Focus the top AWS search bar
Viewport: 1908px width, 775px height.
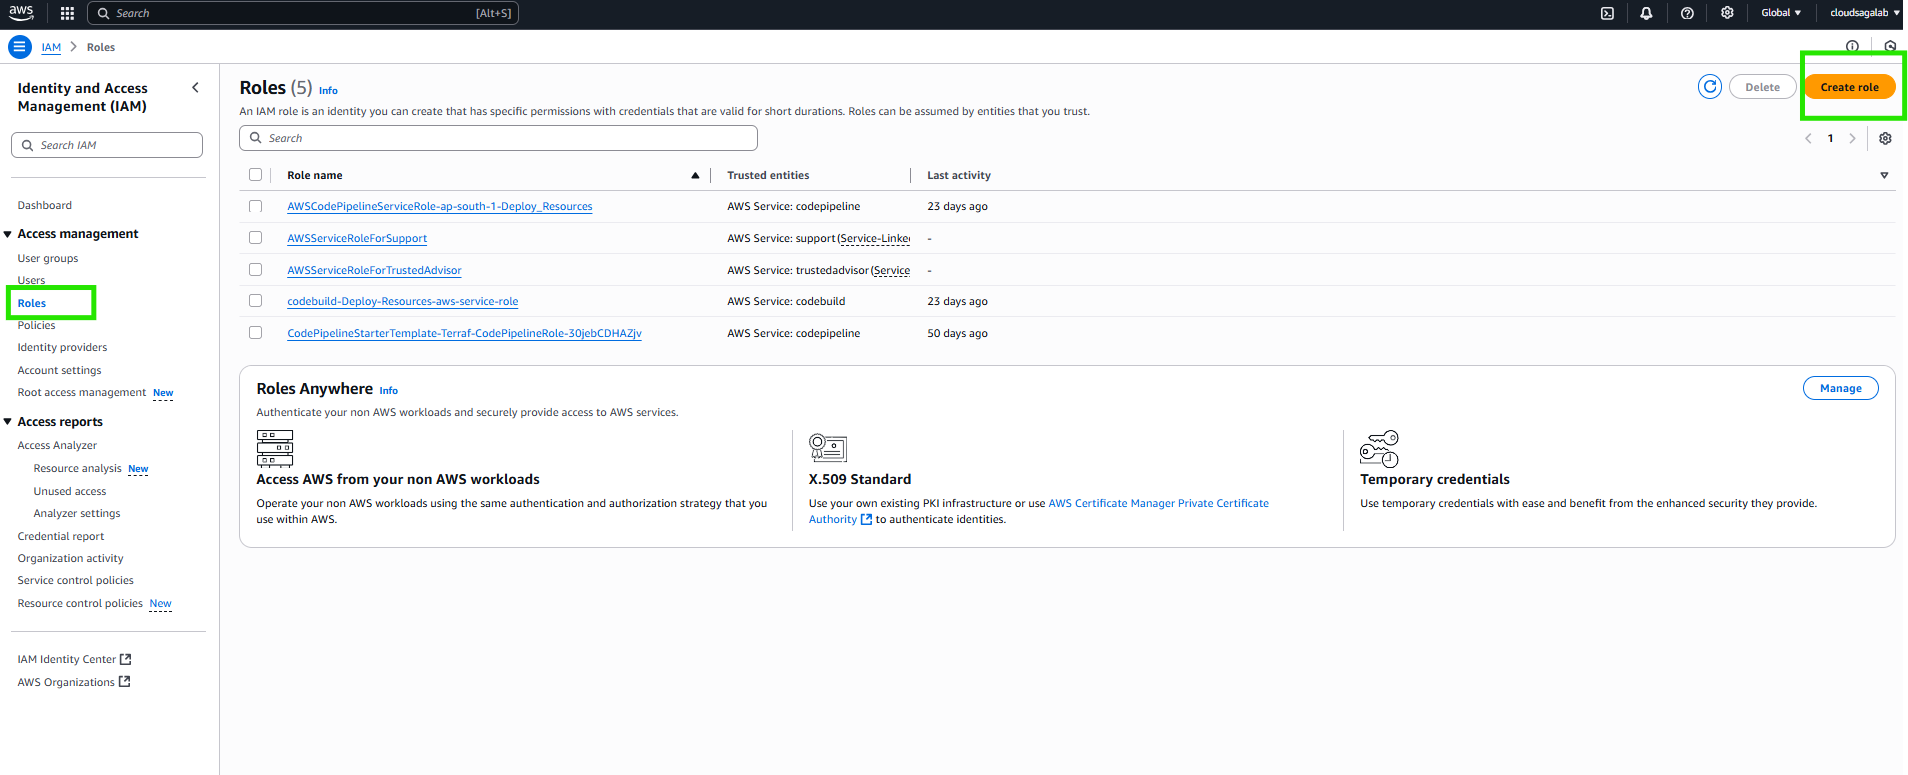[x=303, y=13]
